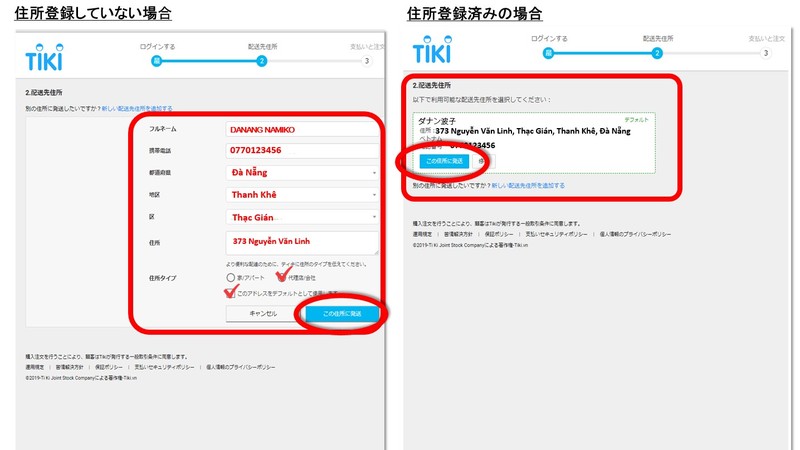This screenshot has width=800, height=450.
Task: Open the 区 dropdown showing Thạc Gián
Action: coord(302,217)
